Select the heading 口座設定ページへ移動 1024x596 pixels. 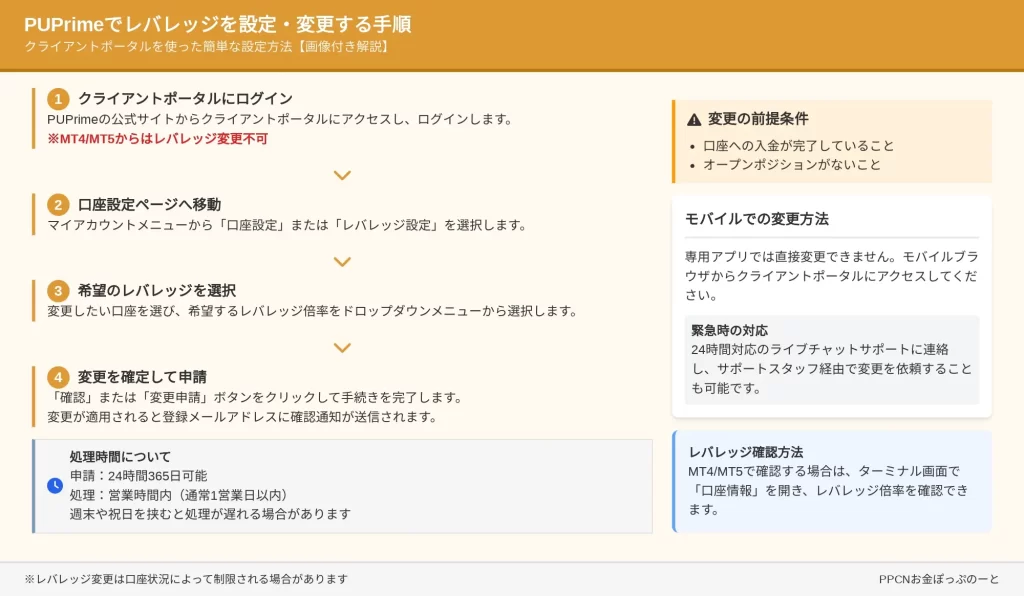(149, 204)
